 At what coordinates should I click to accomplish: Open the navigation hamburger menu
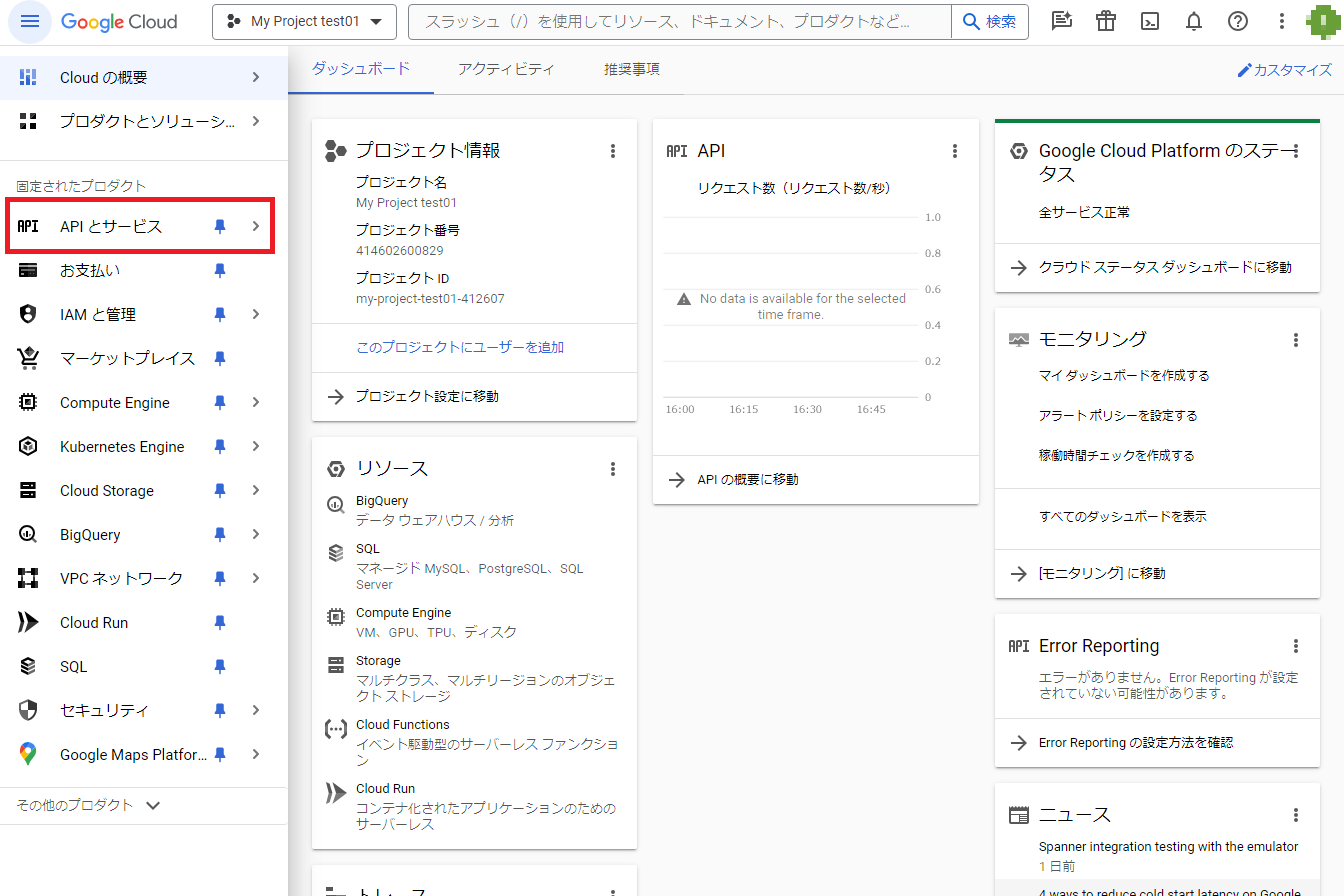tap(29, 21)
